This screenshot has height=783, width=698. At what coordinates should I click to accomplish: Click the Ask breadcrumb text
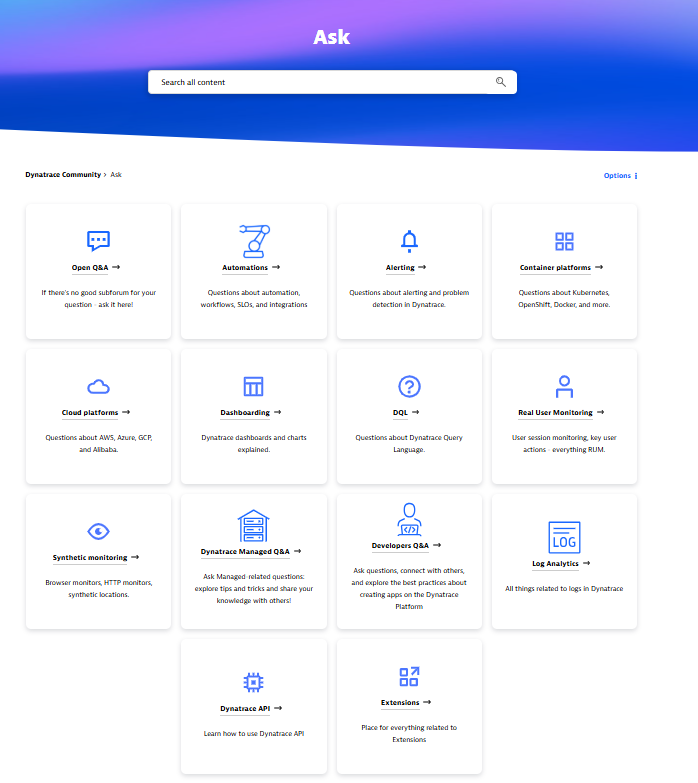[116, 174]
